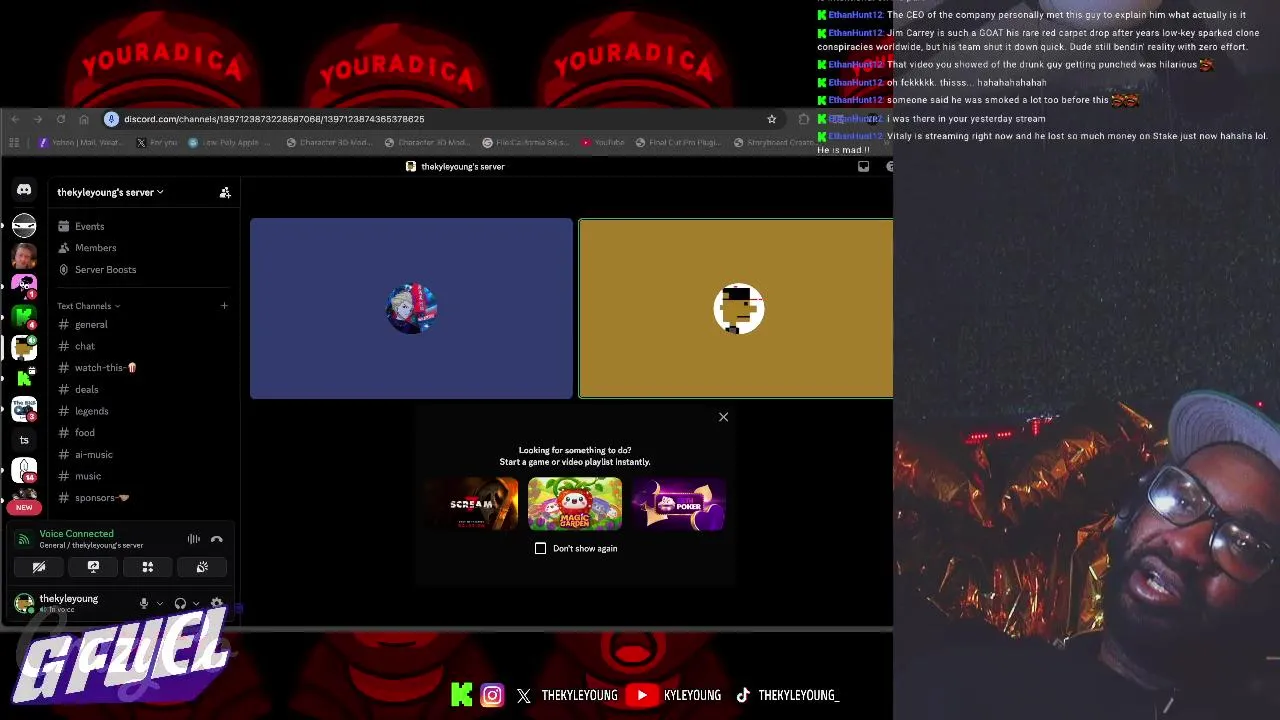Click the red NEW unread indicator
This screenshot has width=1280, height=720.
[x=24, y=507]
